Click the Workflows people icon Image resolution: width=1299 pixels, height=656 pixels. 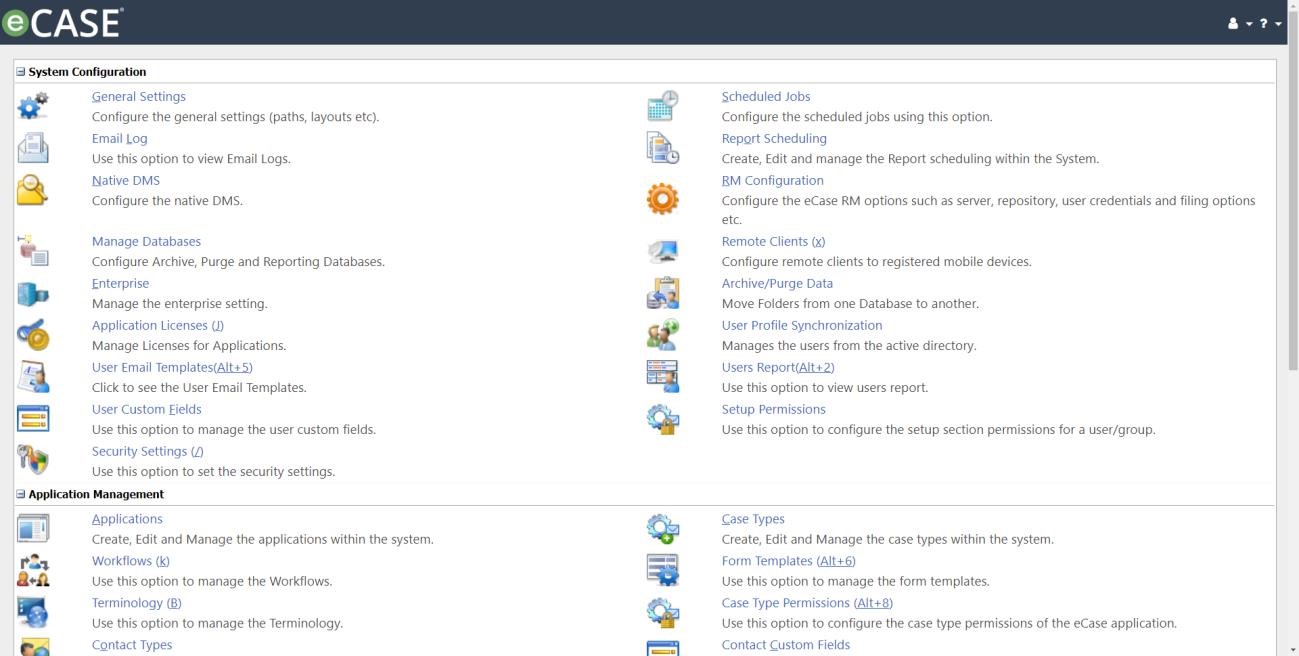33,571
